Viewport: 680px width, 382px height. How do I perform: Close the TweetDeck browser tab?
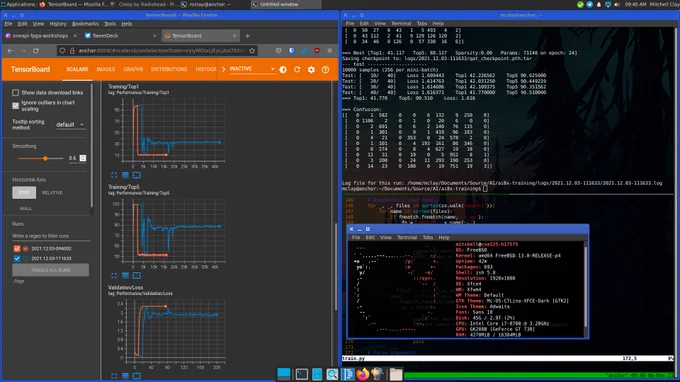154,36
